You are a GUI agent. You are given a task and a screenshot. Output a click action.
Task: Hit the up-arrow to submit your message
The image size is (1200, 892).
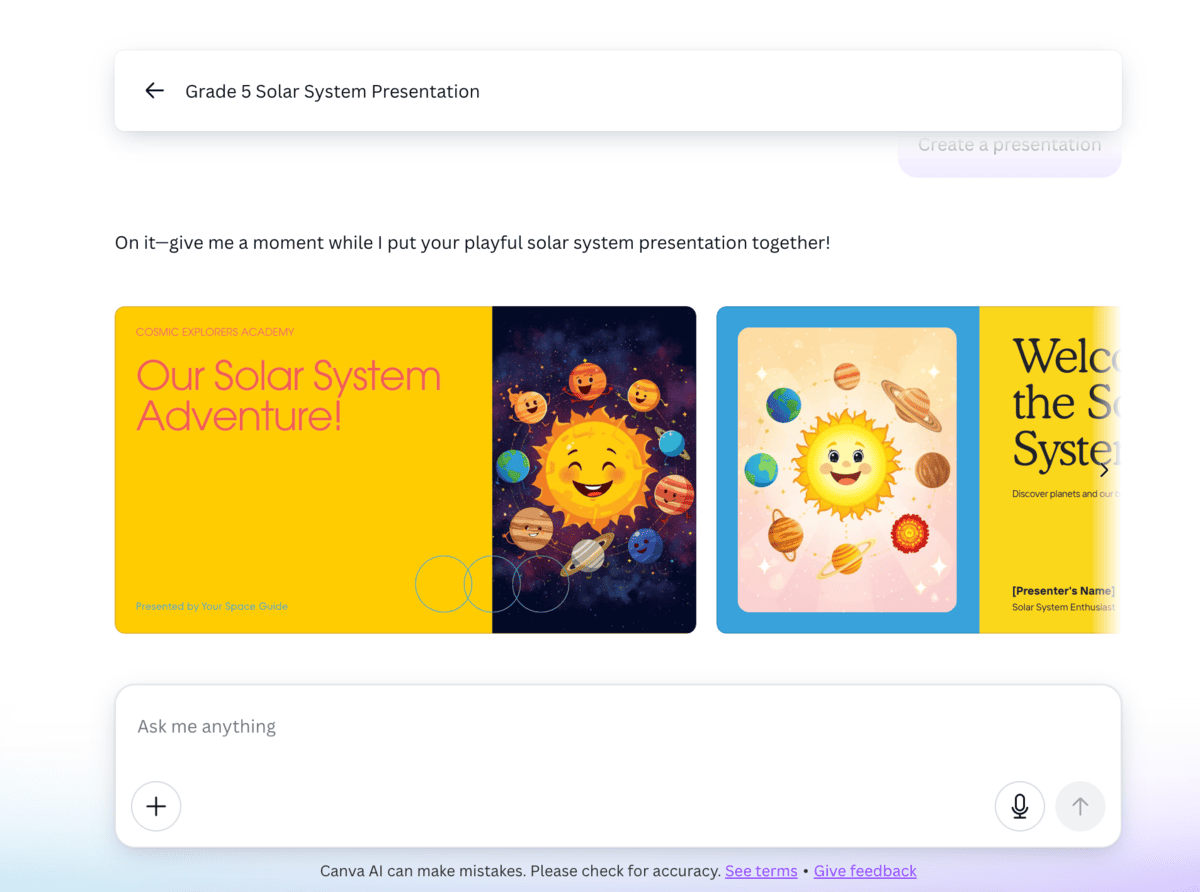click(x=1080, y=806)
